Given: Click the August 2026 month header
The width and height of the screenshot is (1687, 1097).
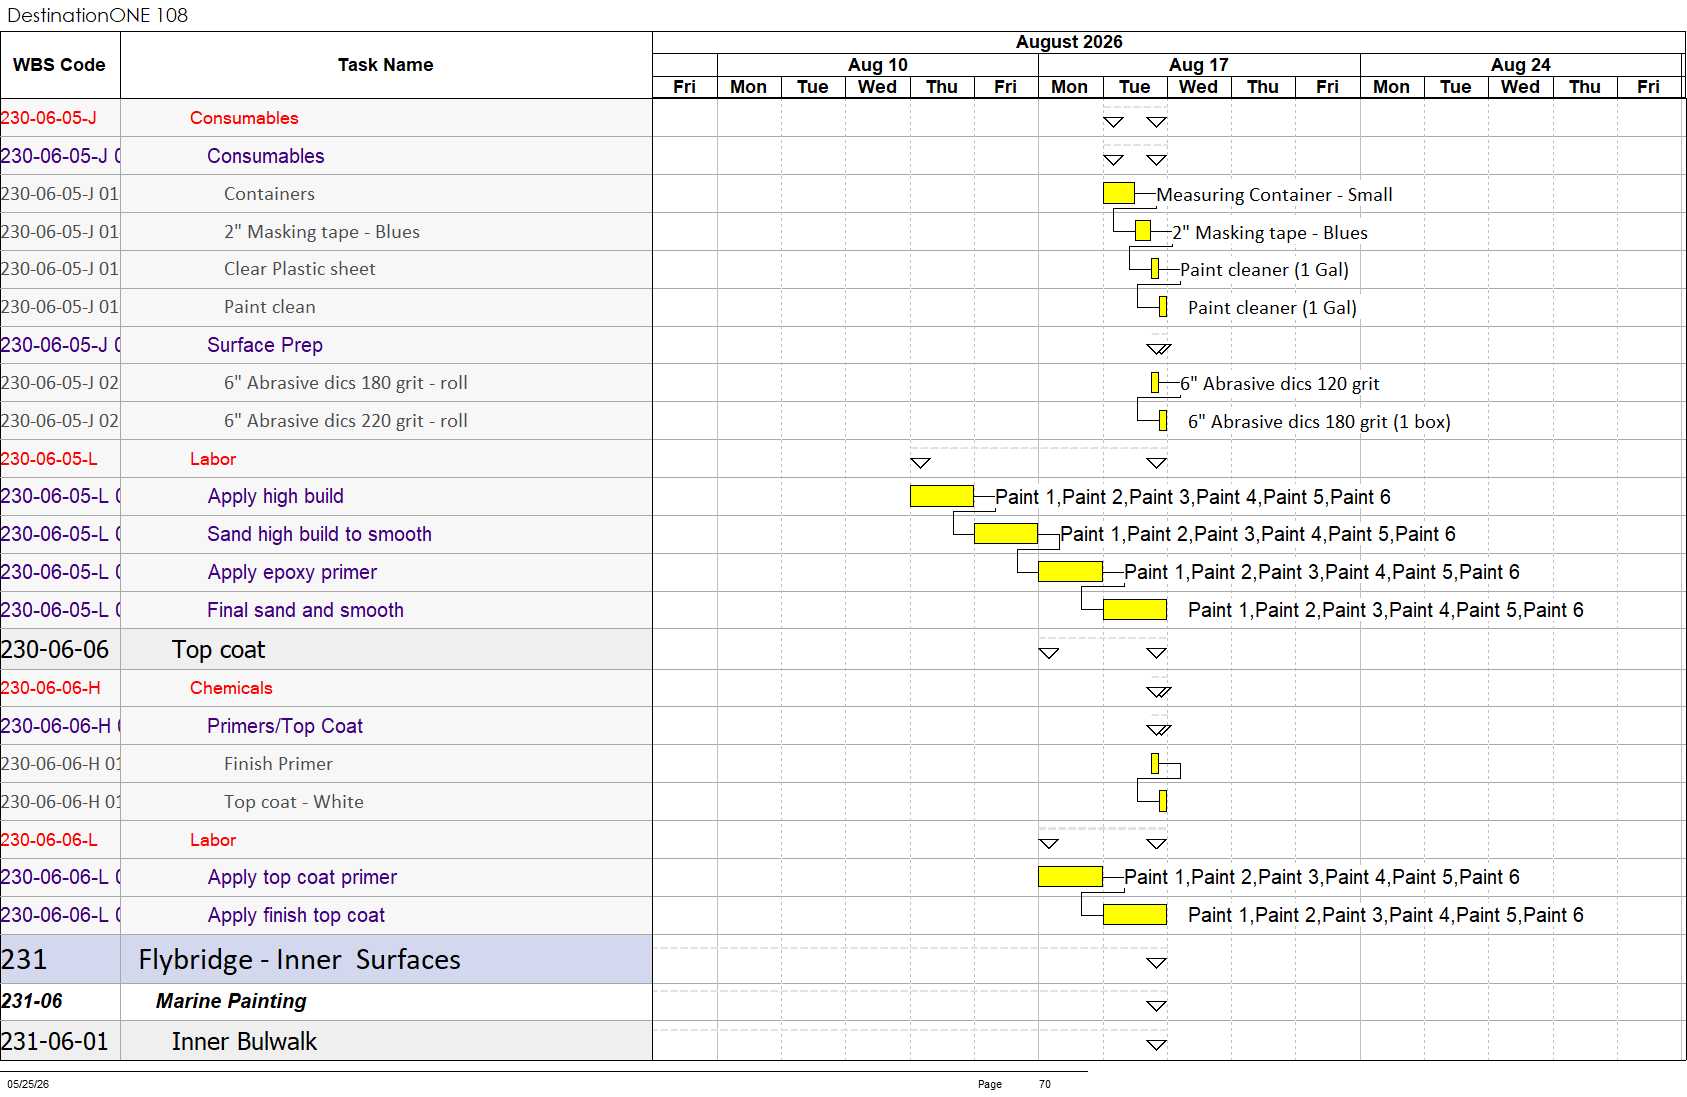Looking at the screenshot, I should [x=1069, y=42].
